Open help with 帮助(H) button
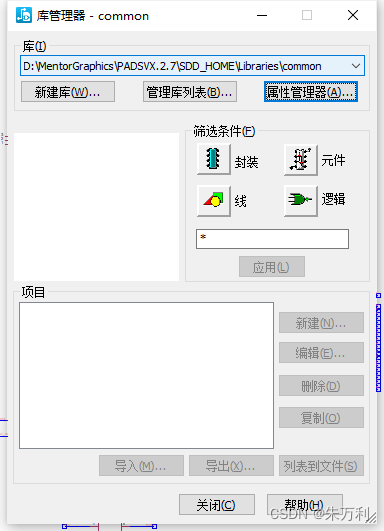 [x=305, y=505]
